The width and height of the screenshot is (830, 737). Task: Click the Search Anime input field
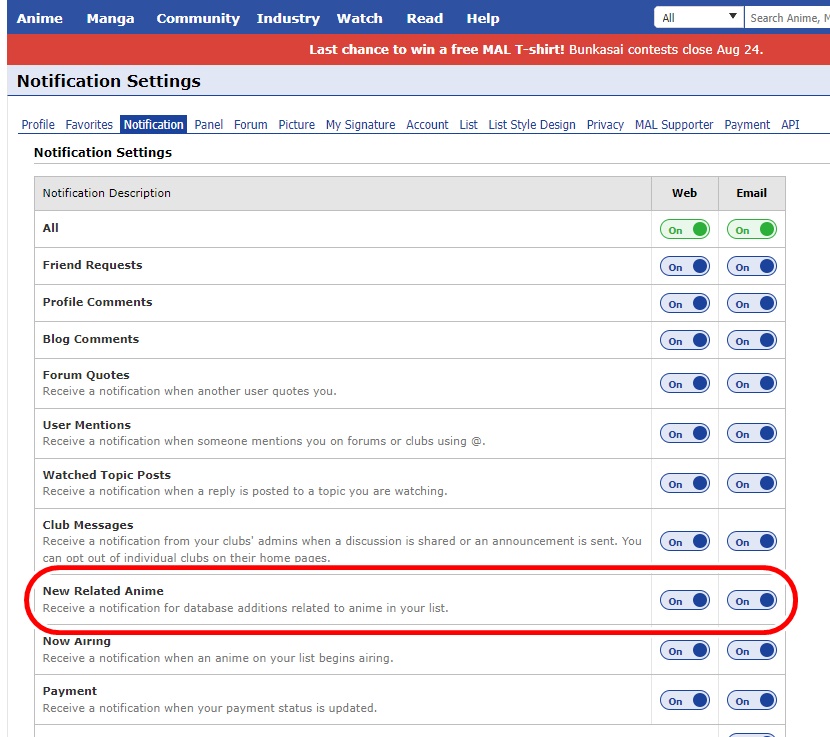787,17
